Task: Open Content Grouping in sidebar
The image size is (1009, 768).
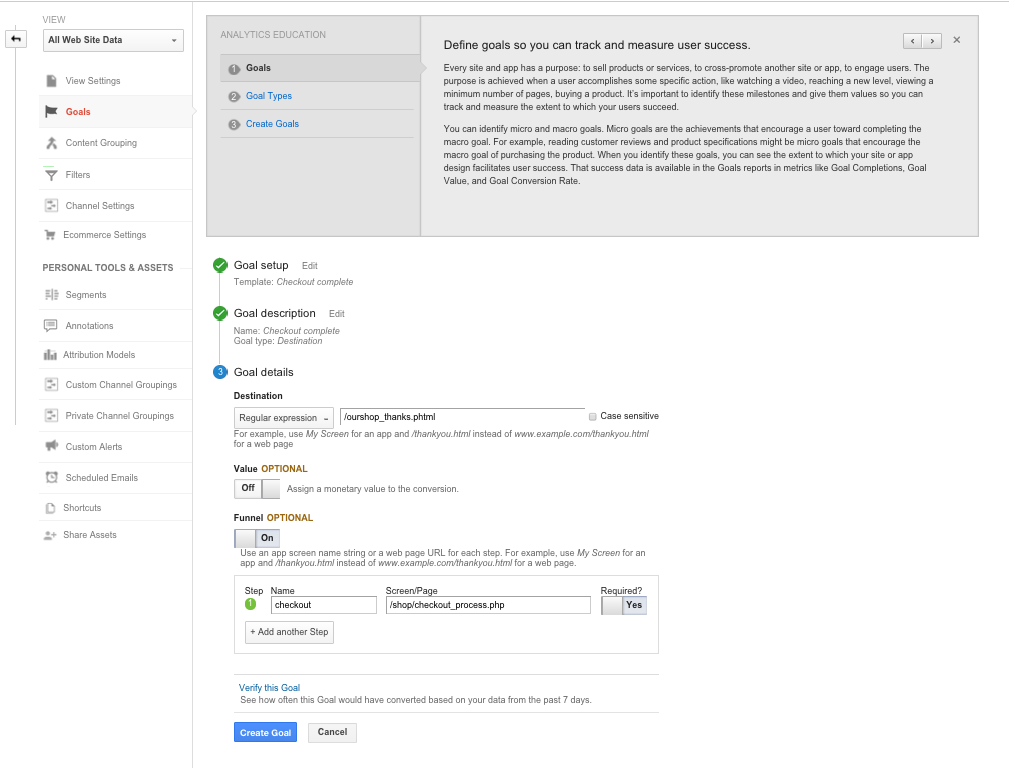Action: click(101, 143)
